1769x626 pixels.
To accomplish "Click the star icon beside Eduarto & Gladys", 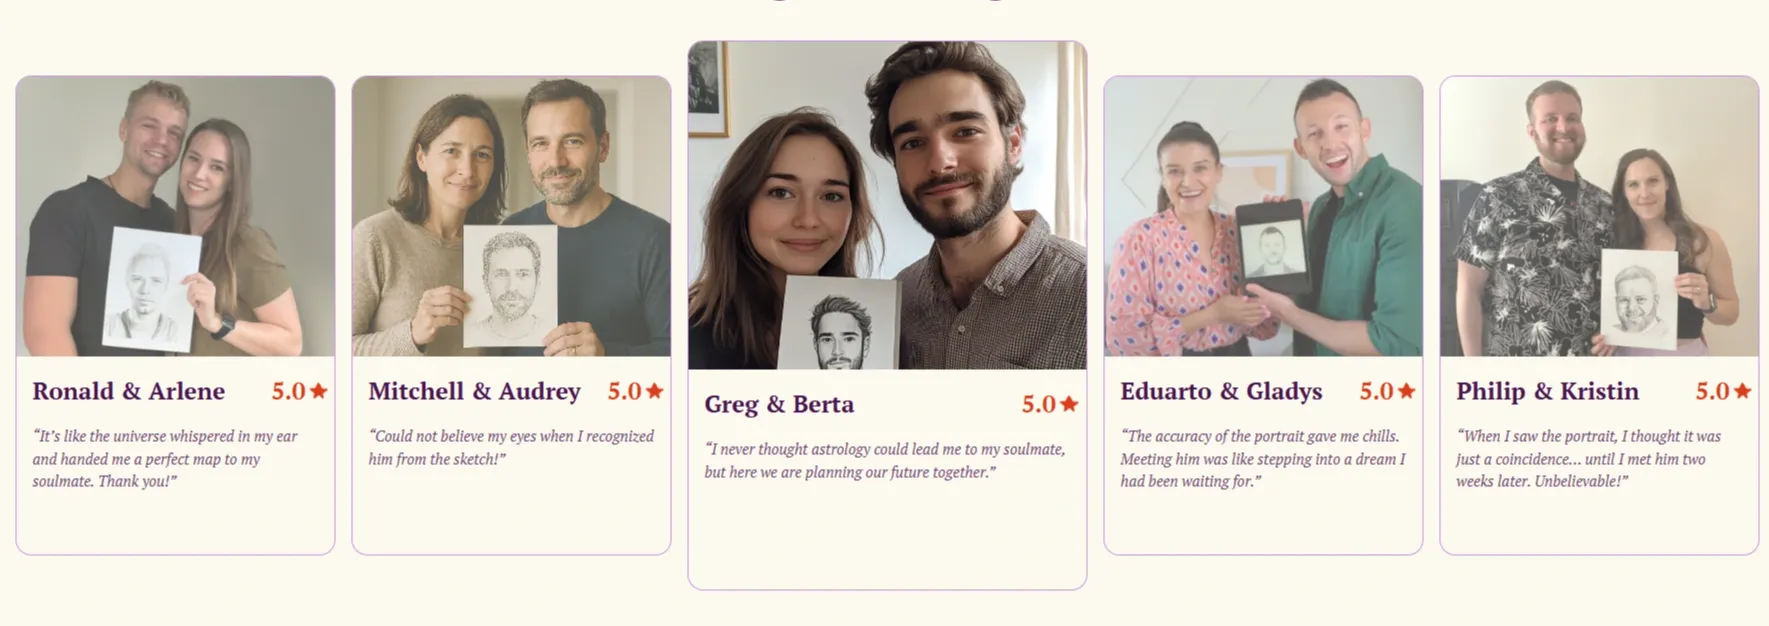I will 1407,391.
